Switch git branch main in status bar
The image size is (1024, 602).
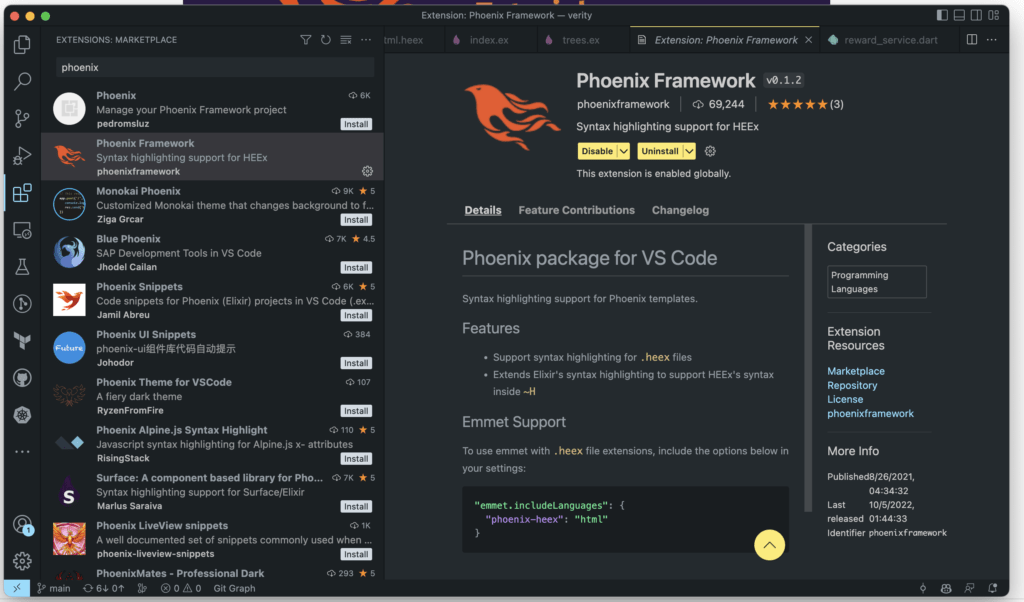coord(54,588)
